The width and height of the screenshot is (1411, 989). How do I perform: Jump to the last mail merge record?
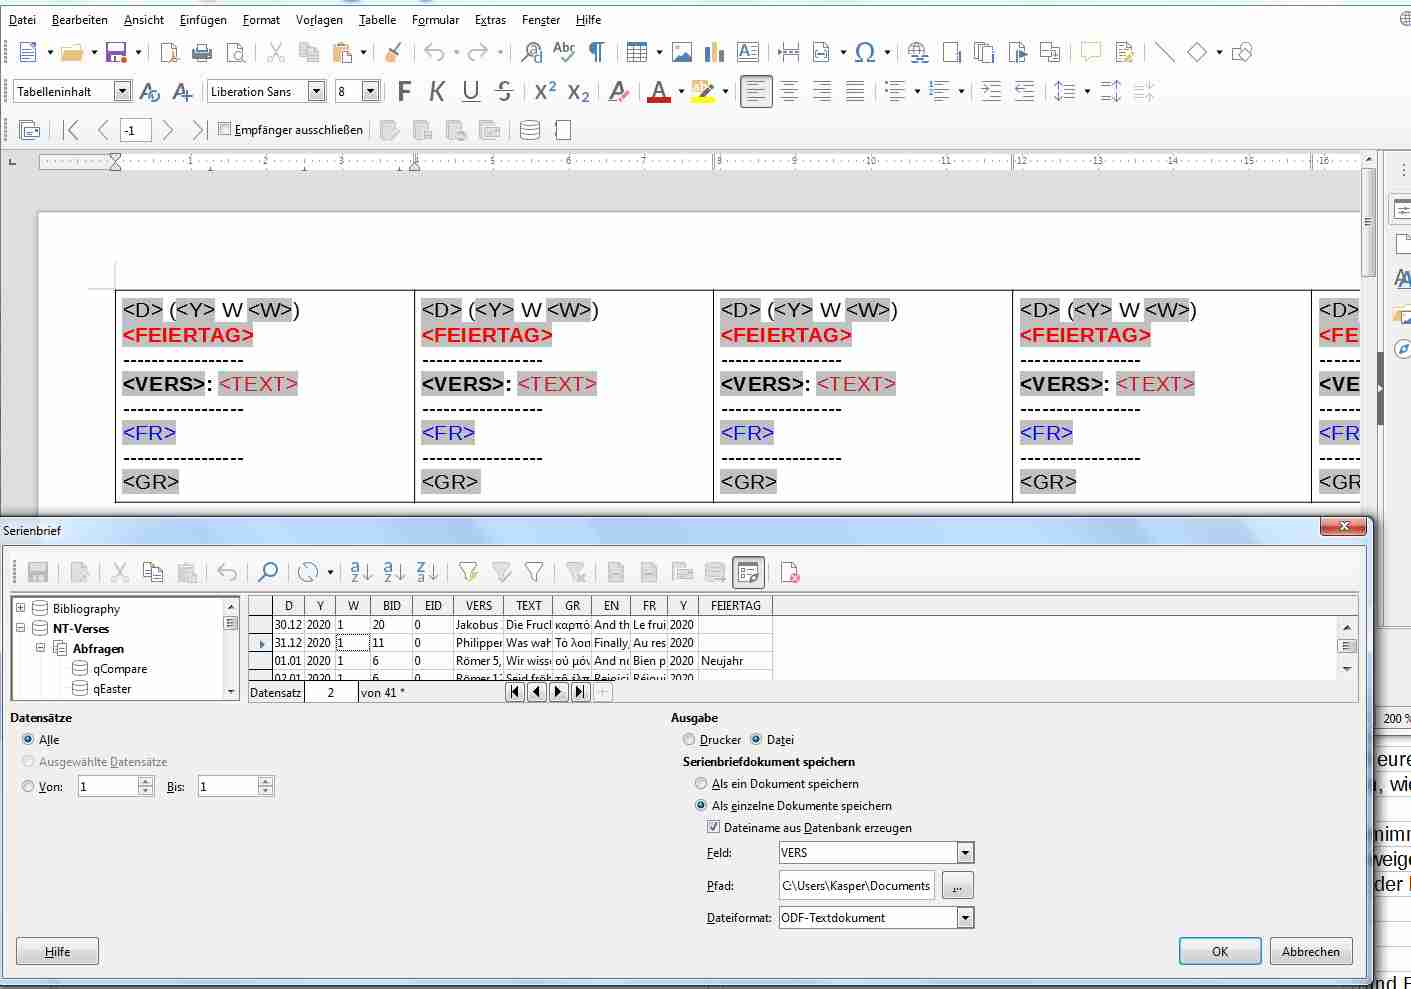(580, 692)
